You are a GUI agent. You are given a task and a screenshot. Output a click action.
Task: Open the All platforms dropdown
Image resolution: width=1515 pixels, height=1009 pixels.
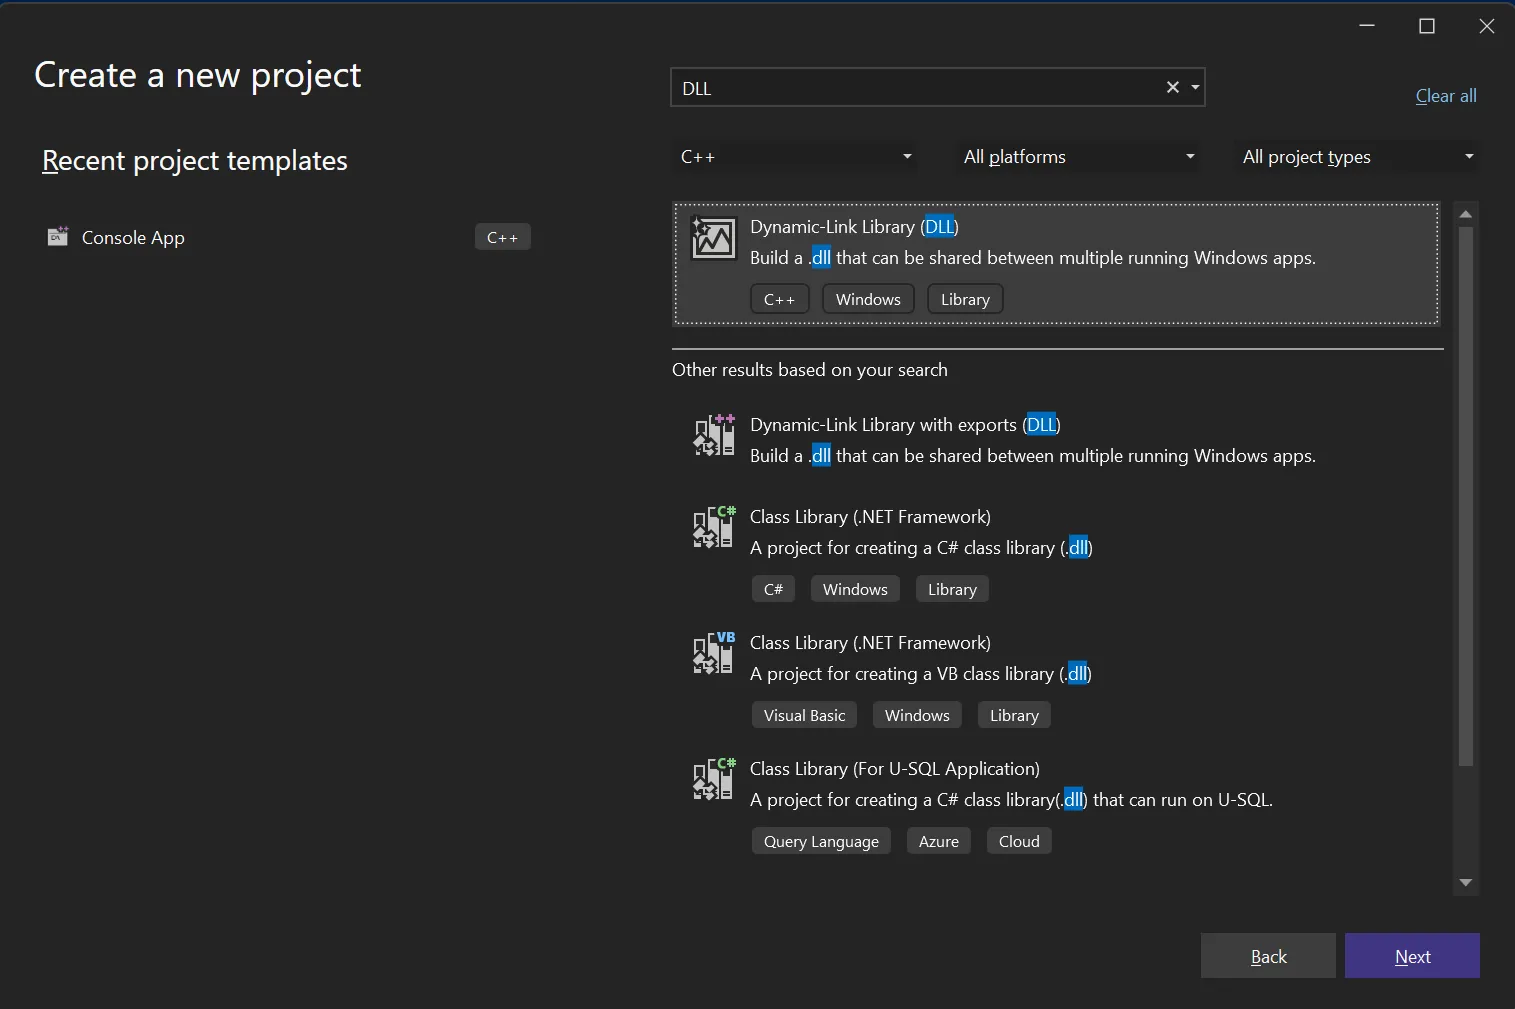pyautogui.click(x=1078, y=156)
